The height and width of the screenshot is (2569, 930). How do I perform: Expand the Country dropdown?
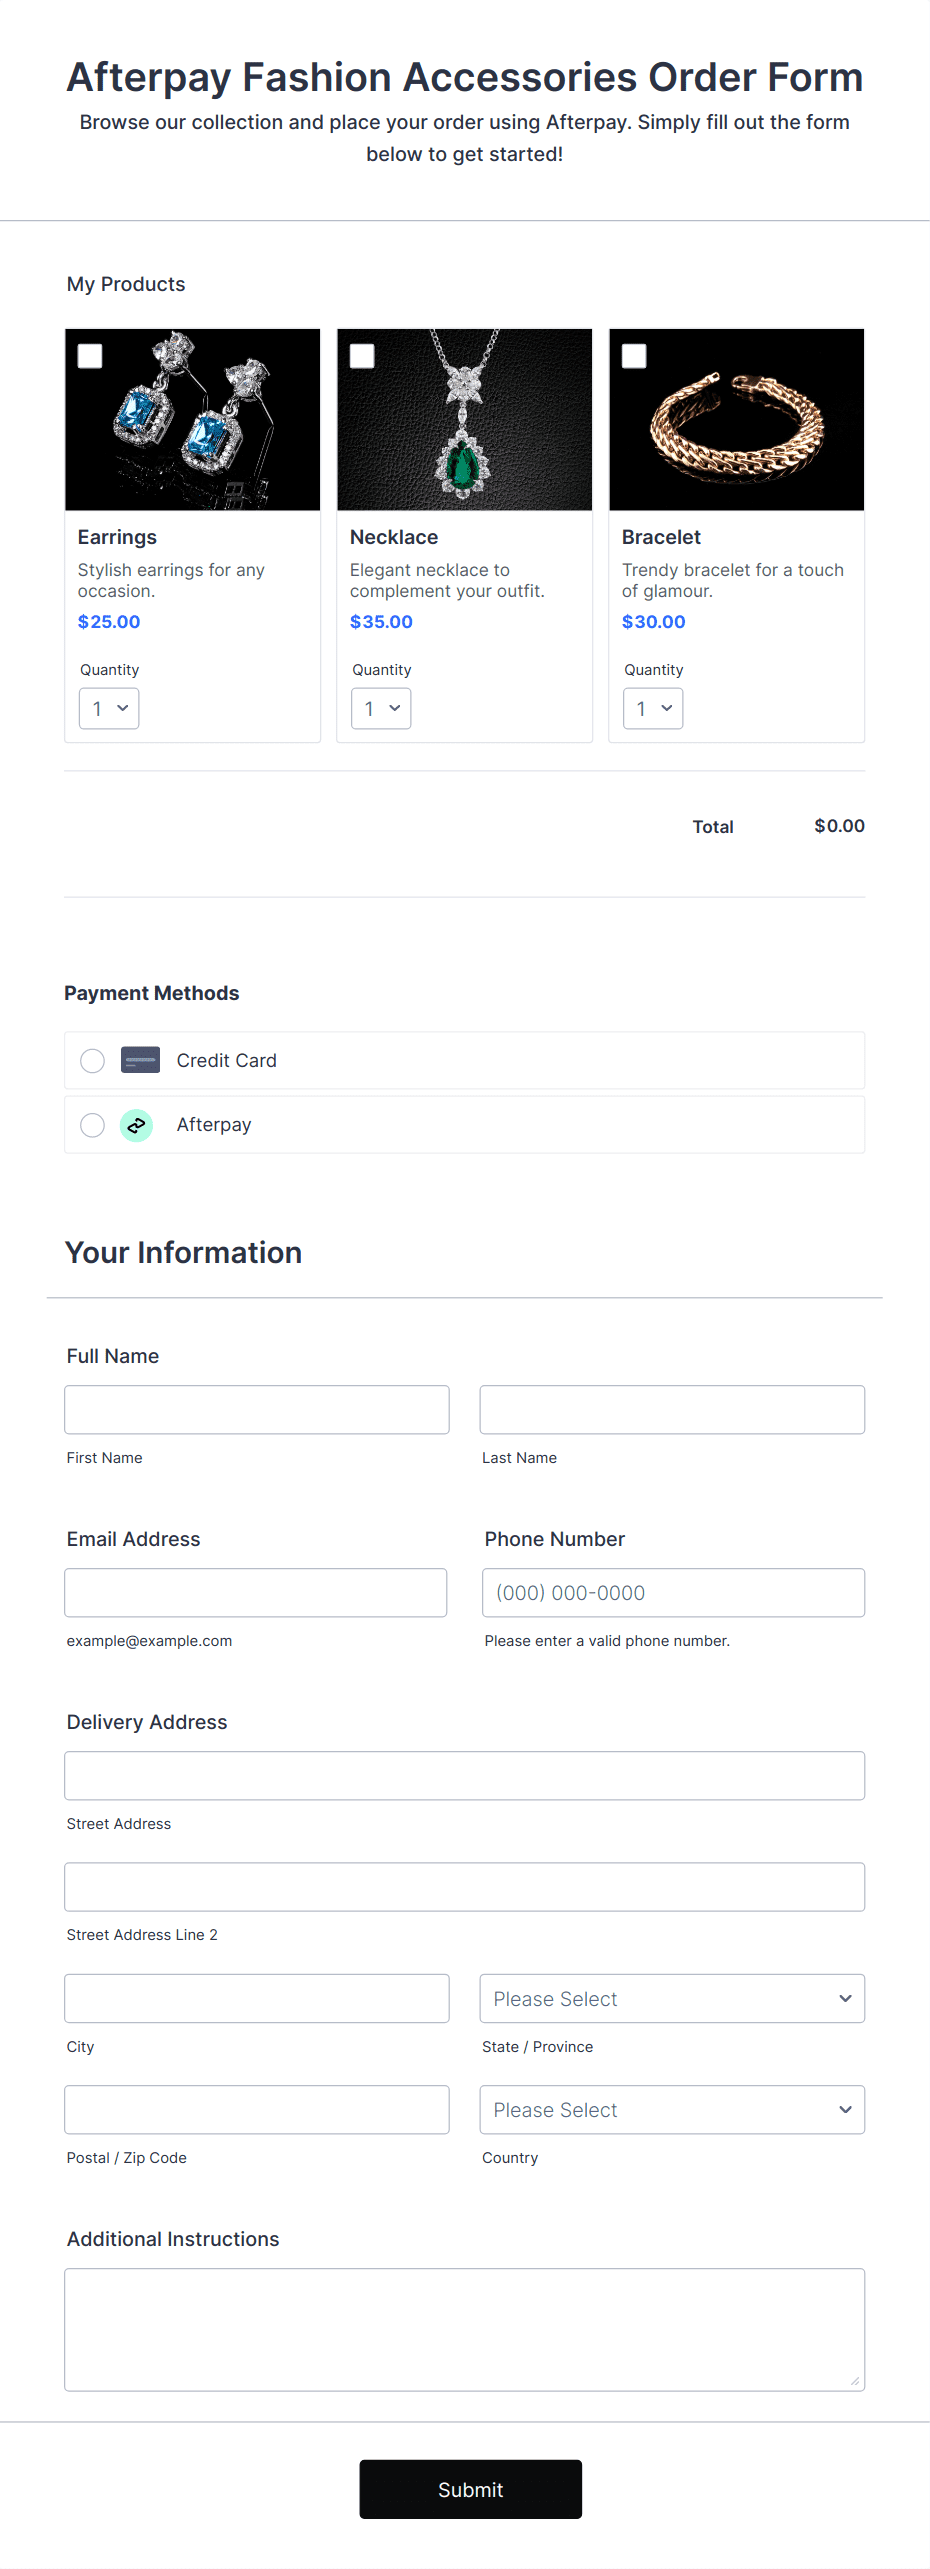pos(672,2109)
